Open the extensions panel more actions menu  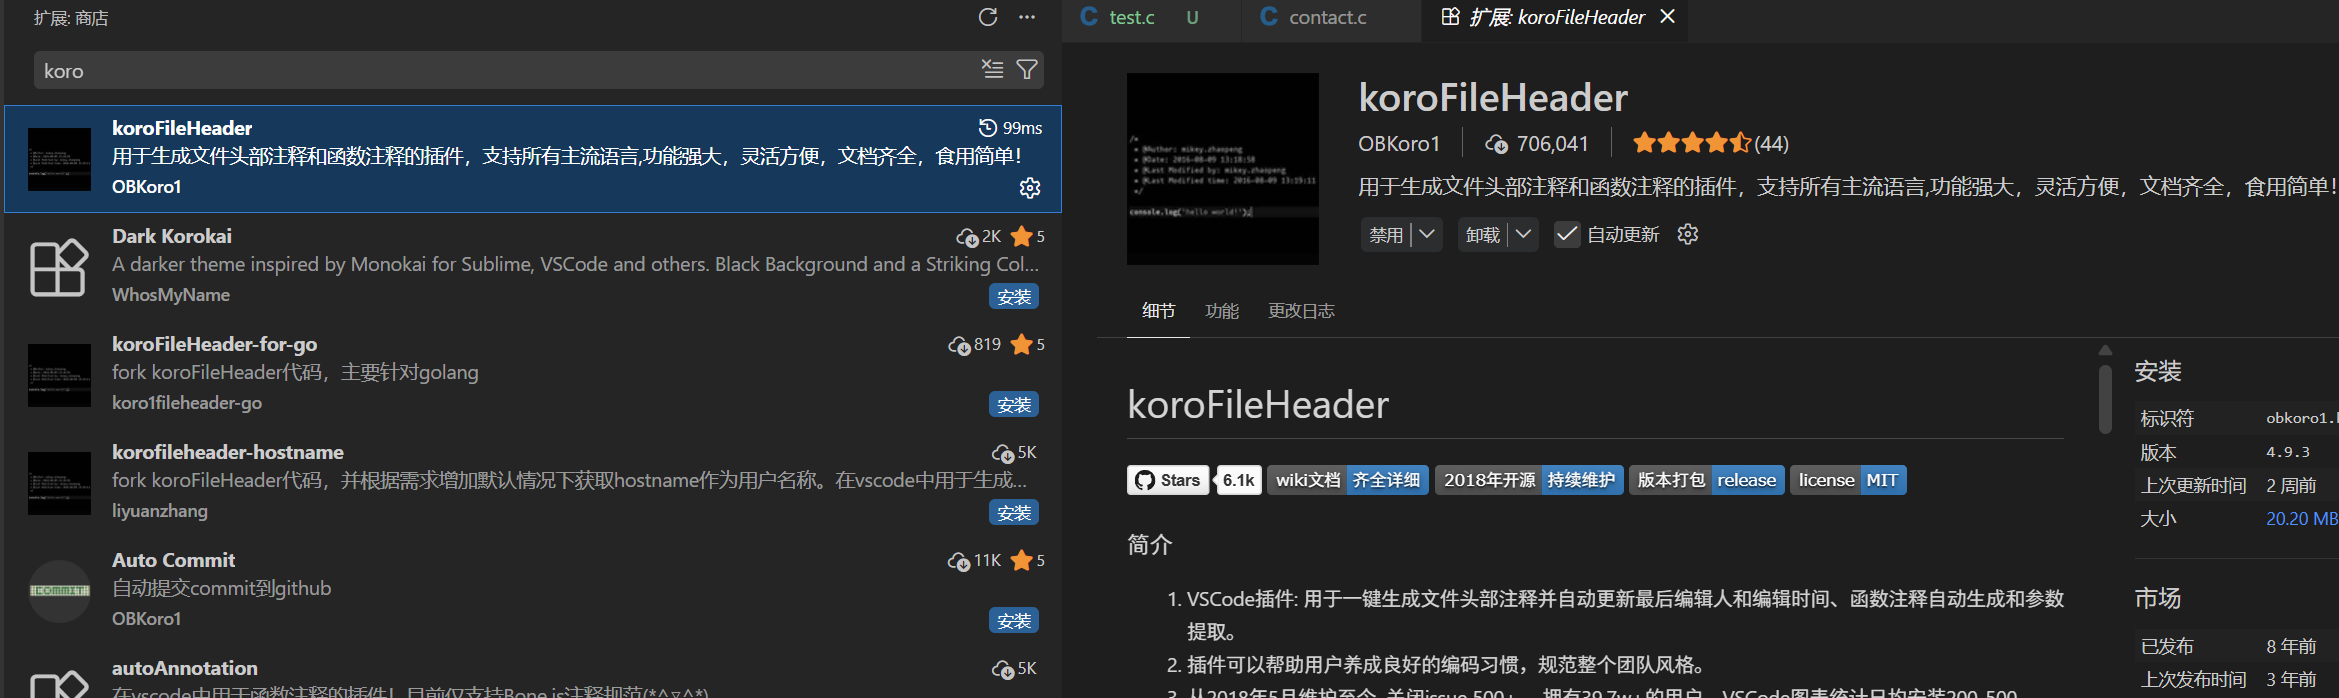click(x=1027, y=17)
